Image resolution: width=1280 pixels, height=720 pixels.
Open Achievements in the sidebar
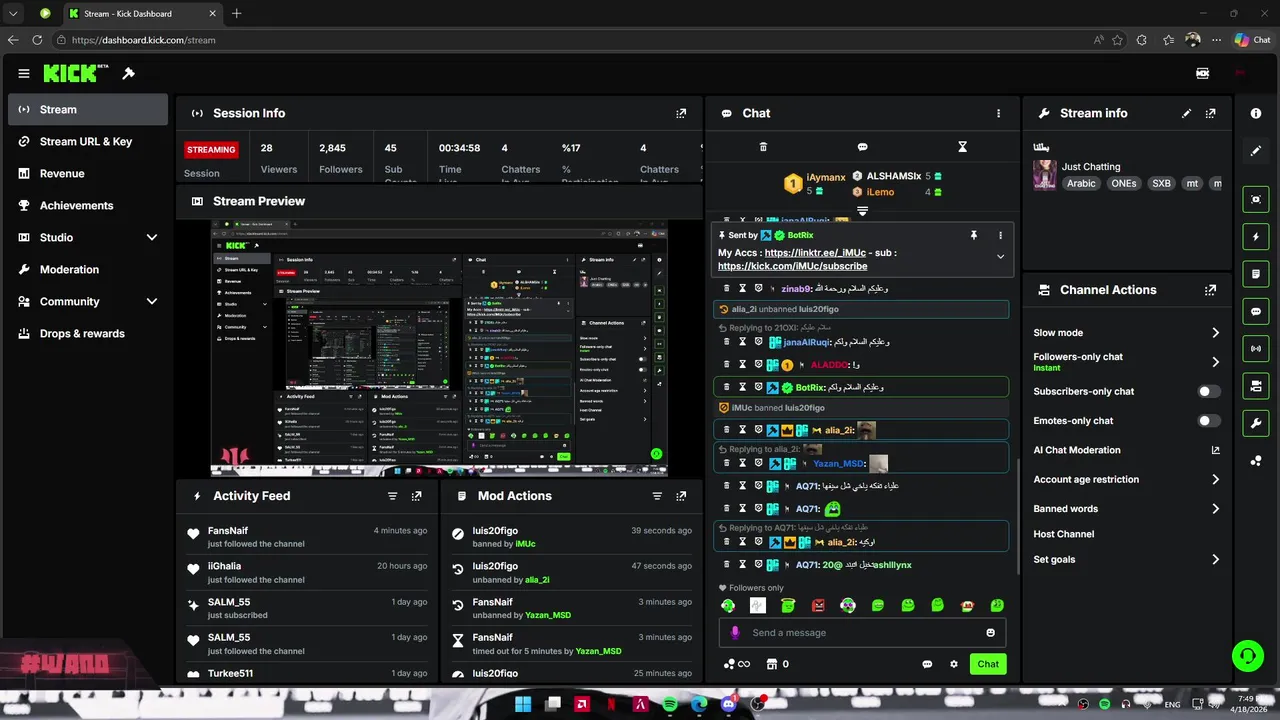(x=88, y=206)
